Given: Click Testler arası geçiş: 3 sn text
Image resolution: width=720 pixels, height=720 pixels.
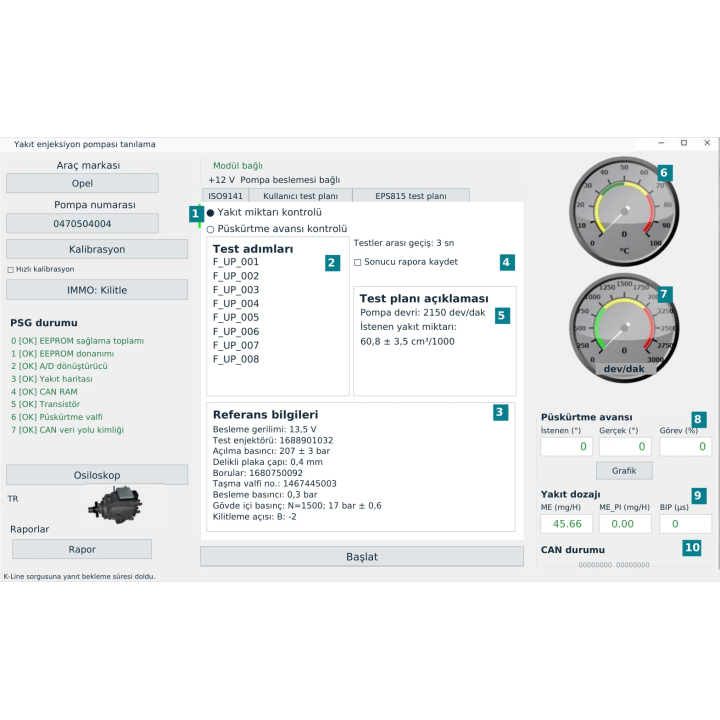Looking at the screenshot, I should point(404,243).
